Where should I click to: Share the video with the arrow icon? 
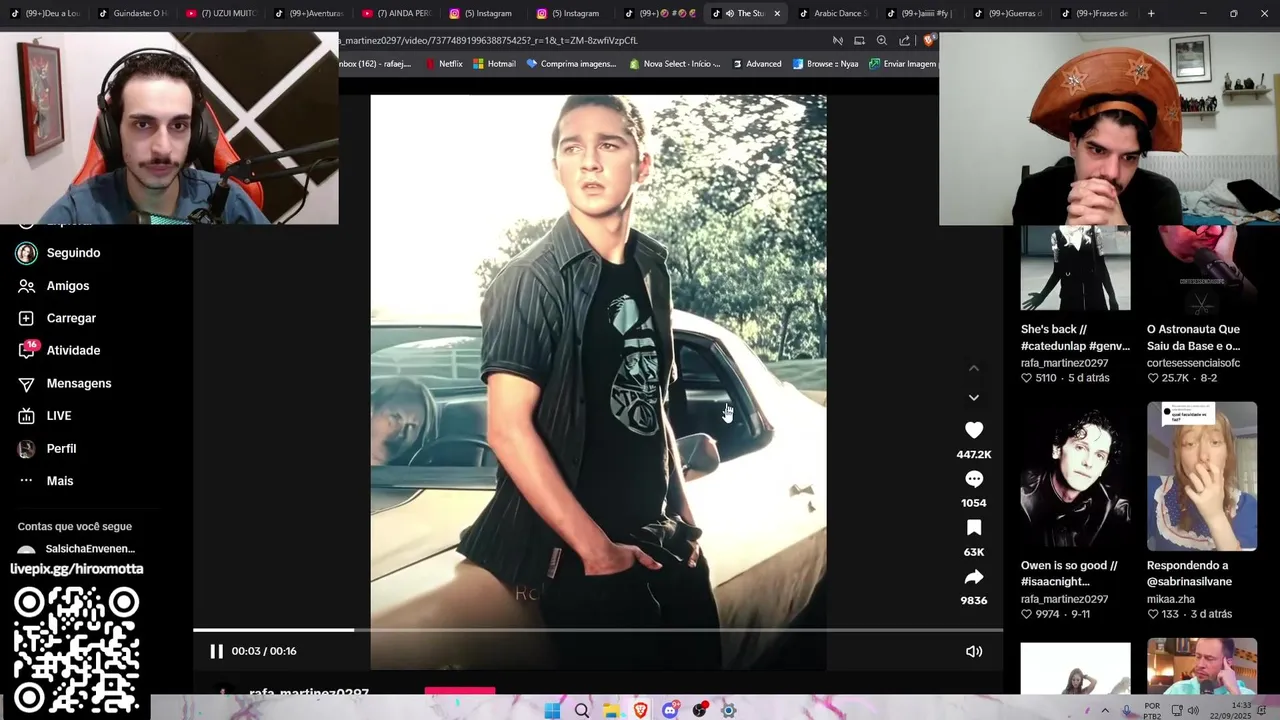974,577
